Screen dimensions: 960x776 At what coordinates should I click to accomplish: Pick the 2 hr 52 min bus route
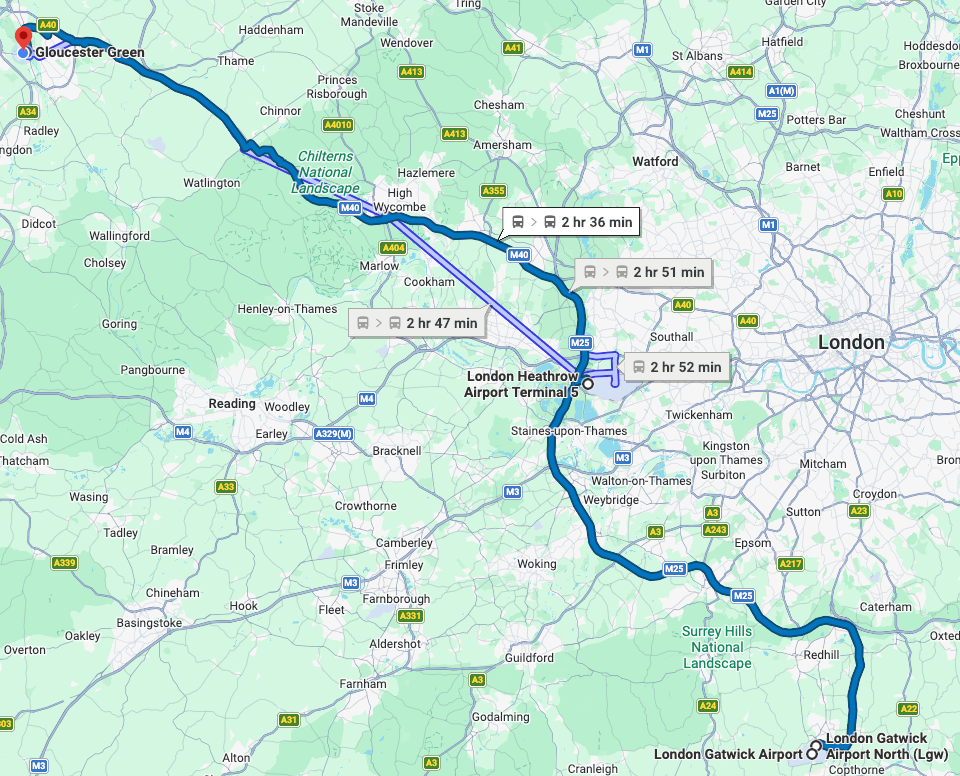click(x=677, y=367)
